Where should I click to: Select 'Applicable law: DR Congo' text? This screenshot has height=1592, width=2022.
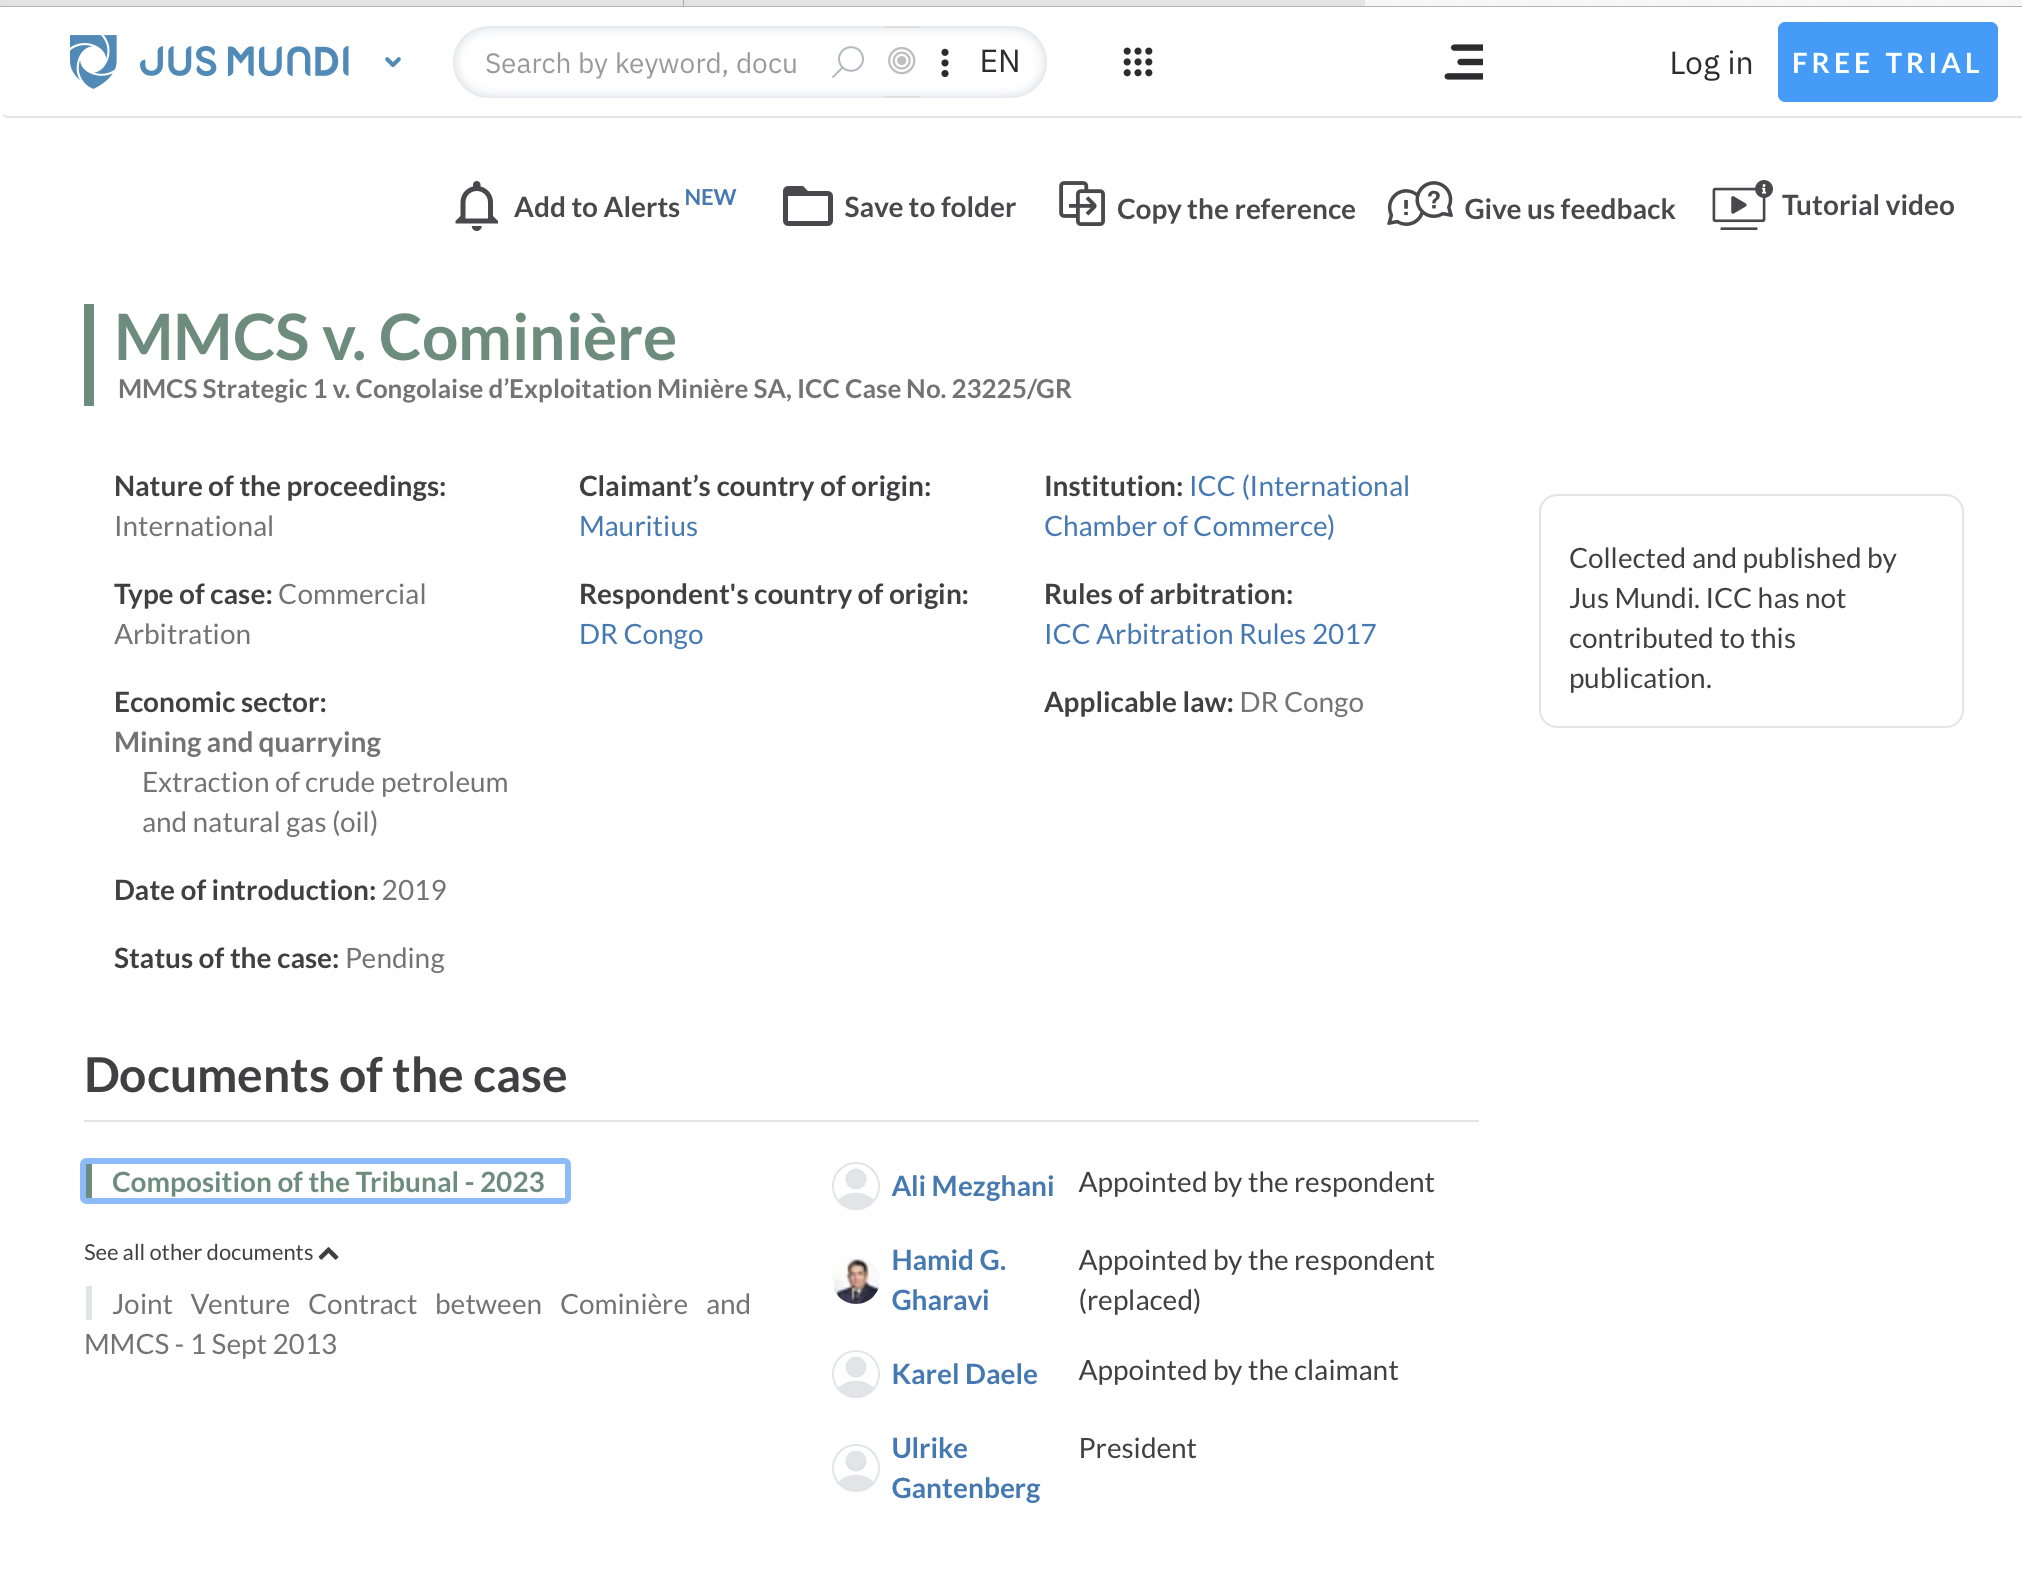1203,702
